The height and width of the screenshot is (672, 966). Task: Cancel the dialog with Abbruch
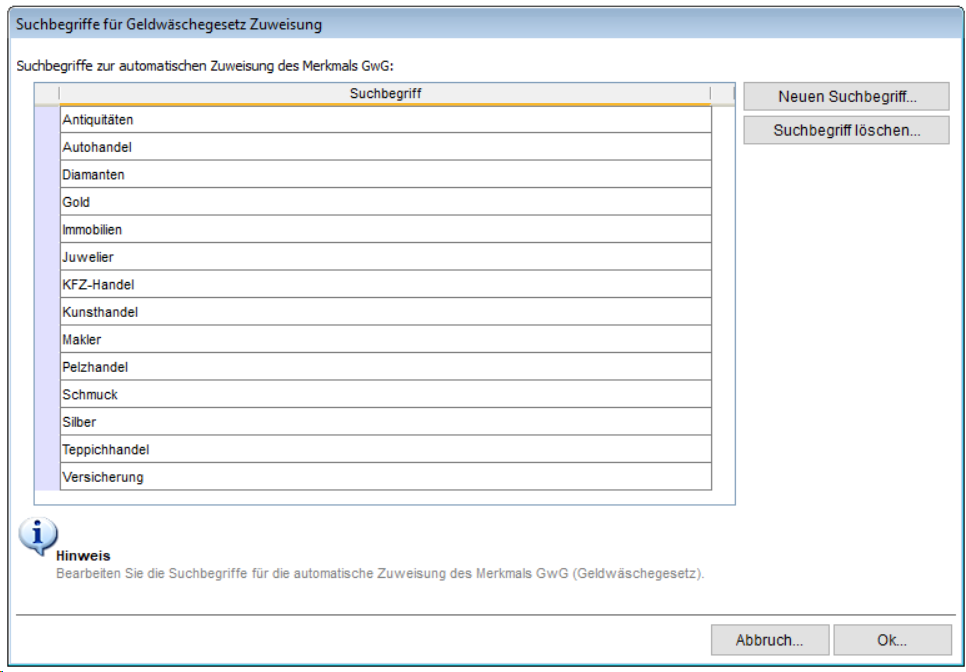pyautogui.click(x=770, y=640)
